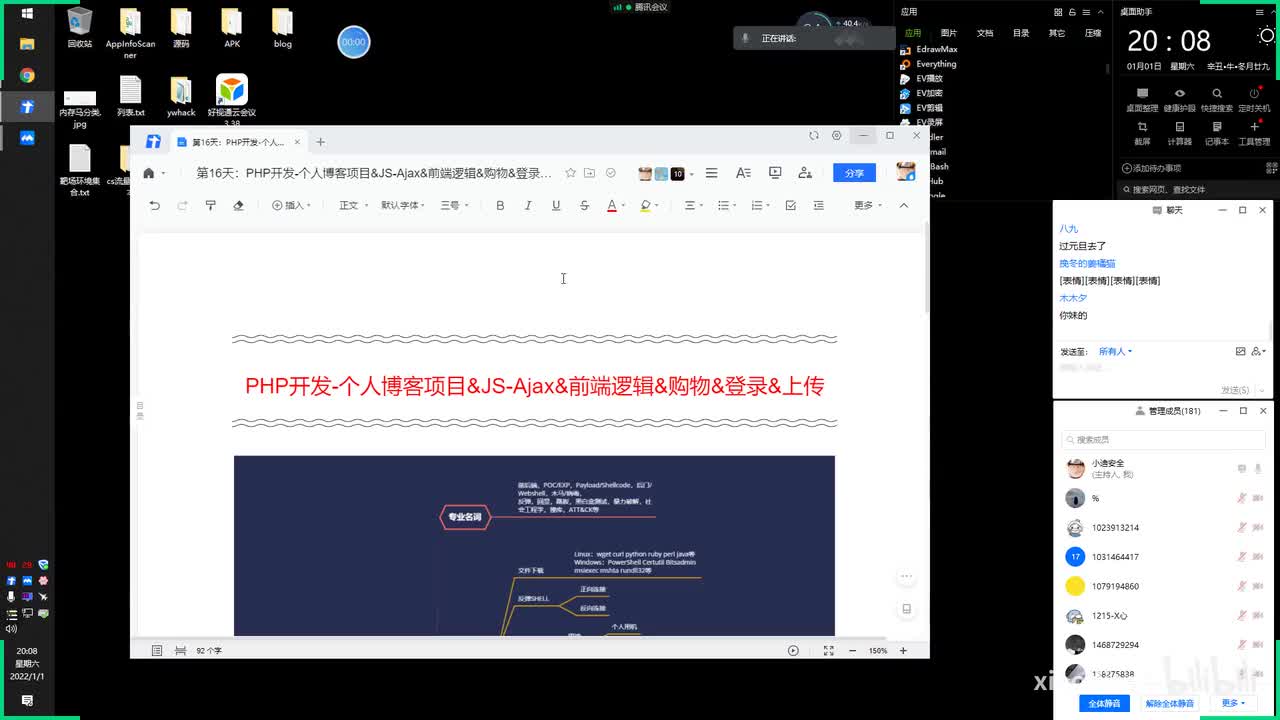Image resolution: width=1280 pixels, height=720 pixels.
Task: Star the document as favorite
Action: coord(571,173)
